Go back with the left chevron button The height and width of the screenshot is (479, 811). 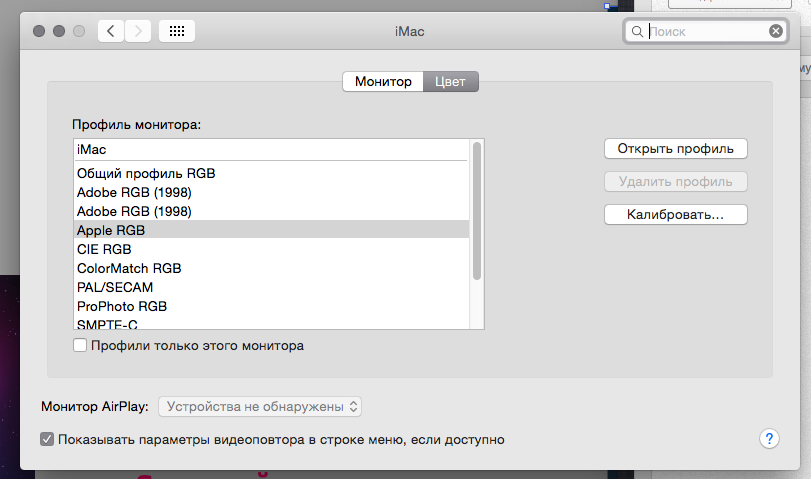click(x=111, y=32)
